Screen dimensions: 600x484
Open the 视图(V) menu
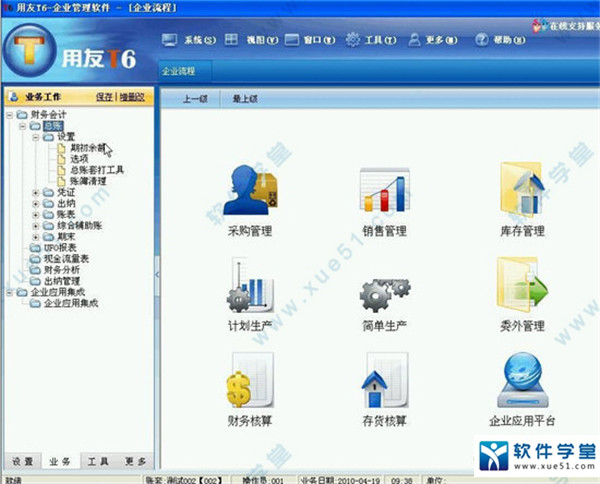point(262,40)
